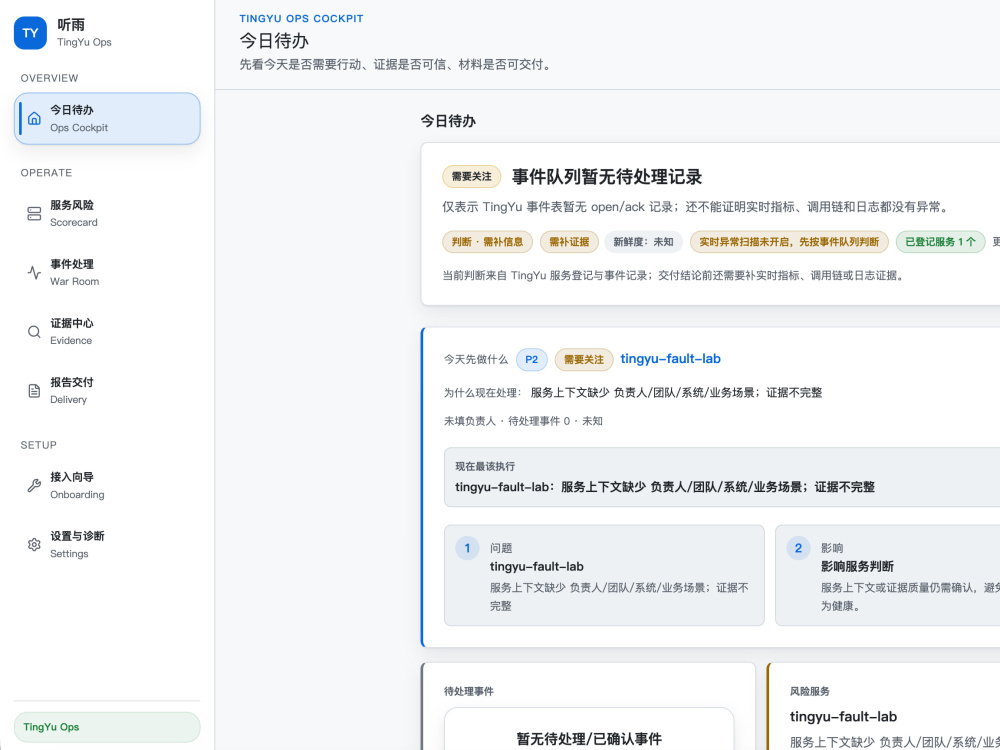Click the 今天先做什么 label
The width and height of the screenshot is (1000, 750).
point(476,360)
